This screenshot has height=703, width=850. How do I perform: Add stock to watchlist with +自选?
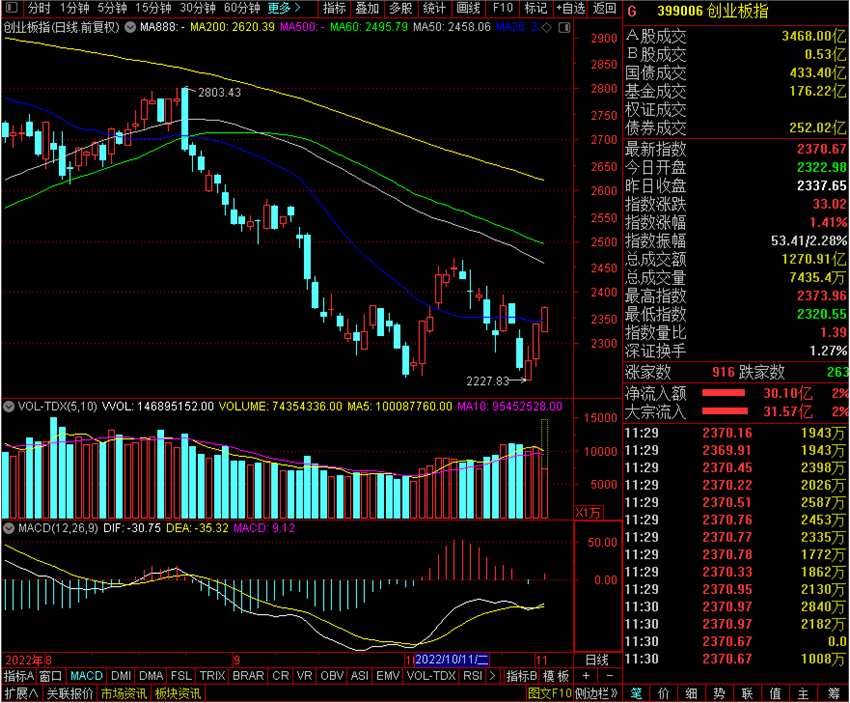tap(570, 8)
